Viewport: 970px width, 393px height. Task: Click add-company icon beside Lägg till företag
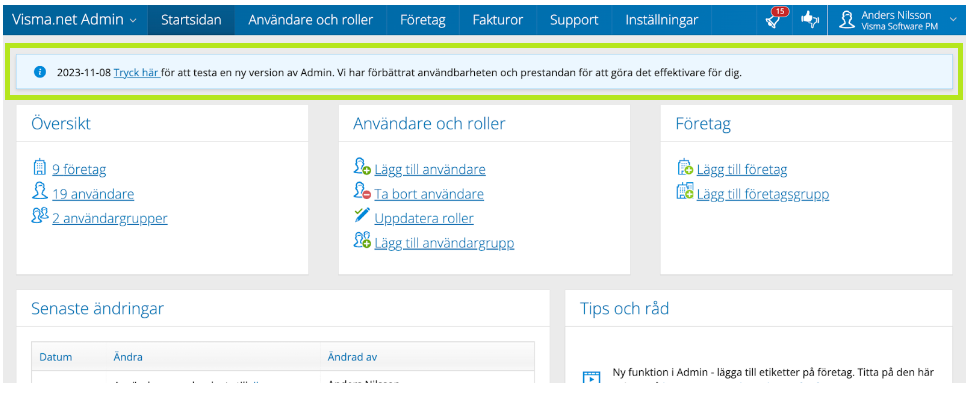point(685,167)
